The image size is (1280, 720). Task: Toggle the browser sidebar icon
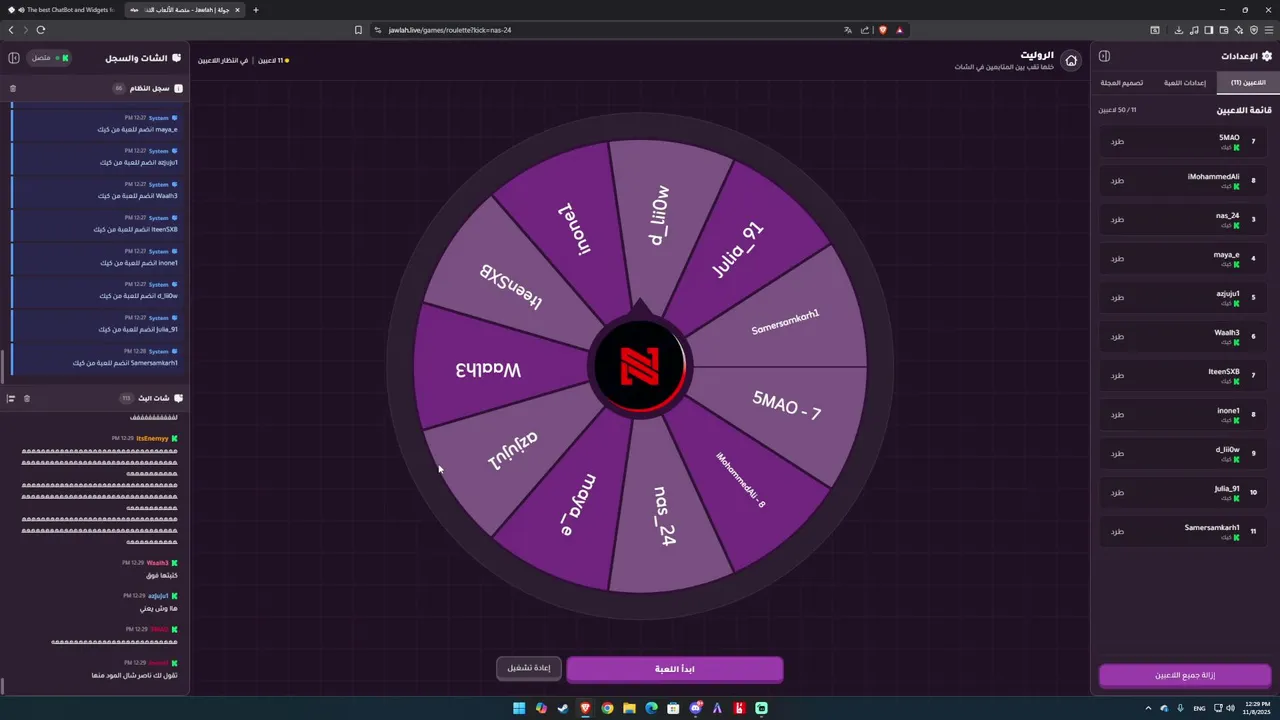click(x=1209, y=30)
